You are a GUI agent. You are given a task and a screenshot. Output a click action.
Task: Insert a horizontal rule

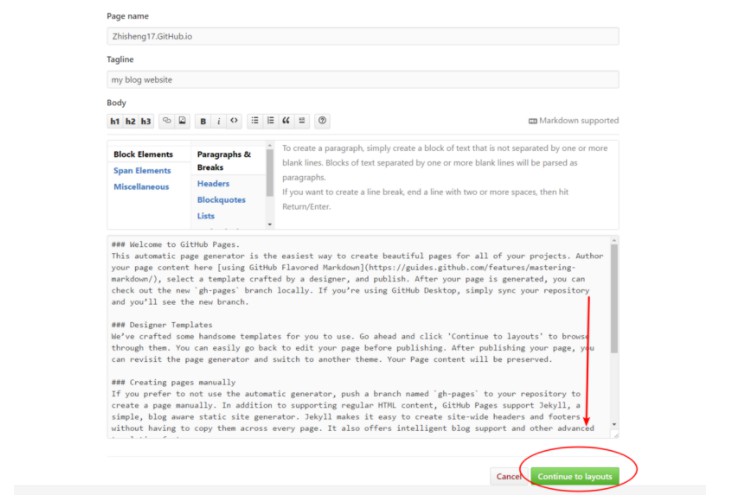coord(301,121)
